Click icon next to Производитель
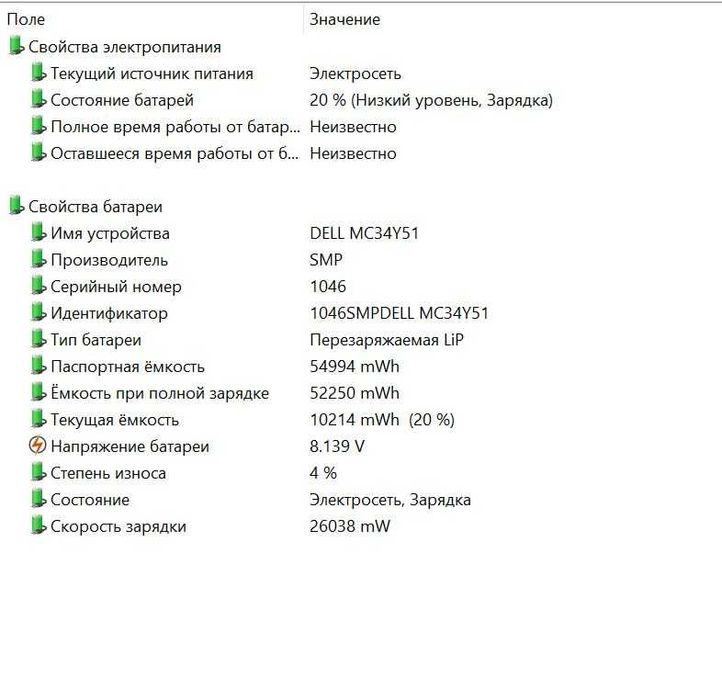 pos(38,259)
